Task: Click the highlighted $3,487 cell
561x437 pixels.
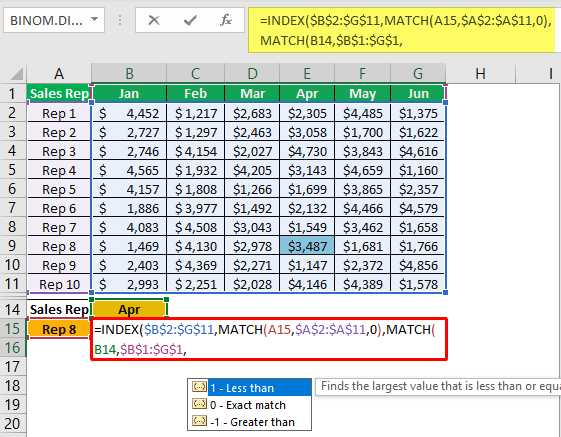Action: [307, 246]
